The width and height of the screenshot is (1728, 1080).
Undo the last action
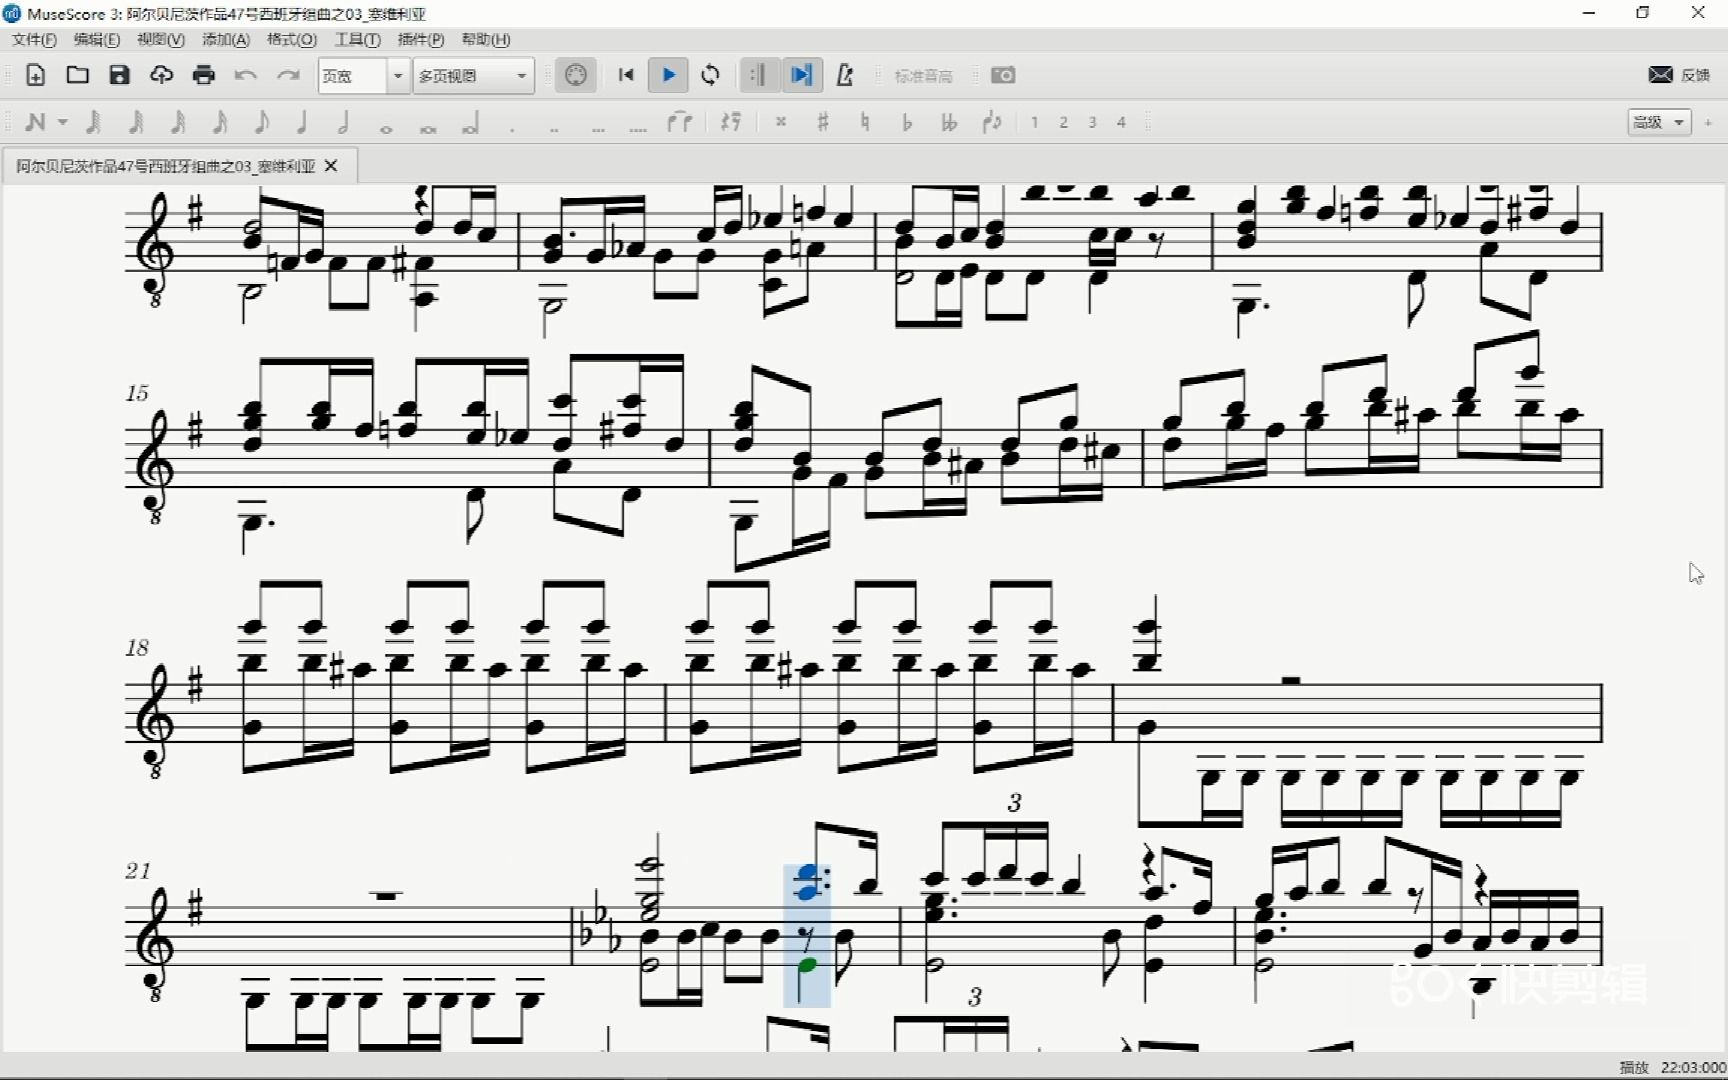(x=245, y=75)
